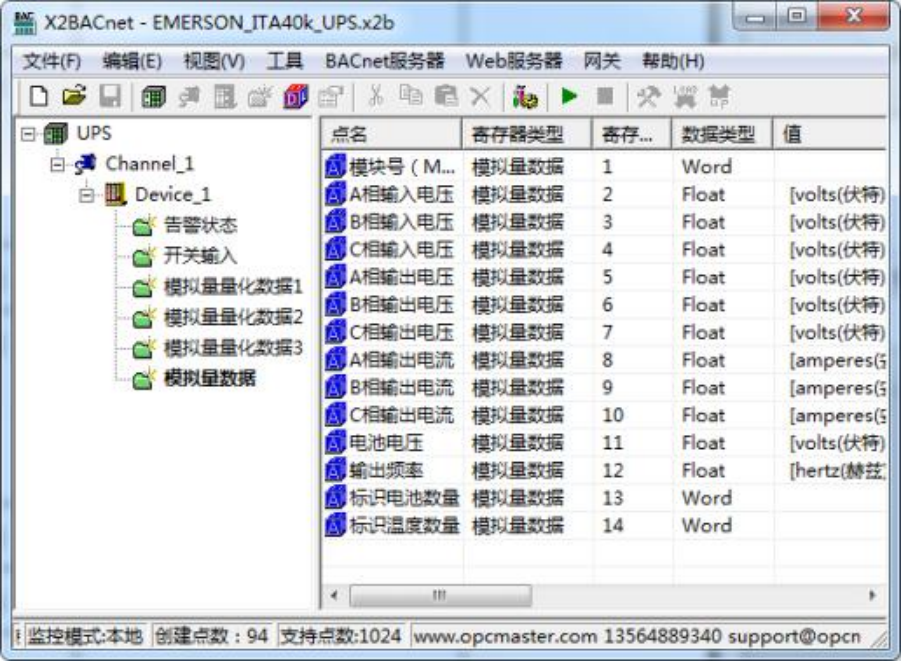This screenshot has height=662, width=902.
Task: Open the 编辑(E) menu
Action: (132, 61)
